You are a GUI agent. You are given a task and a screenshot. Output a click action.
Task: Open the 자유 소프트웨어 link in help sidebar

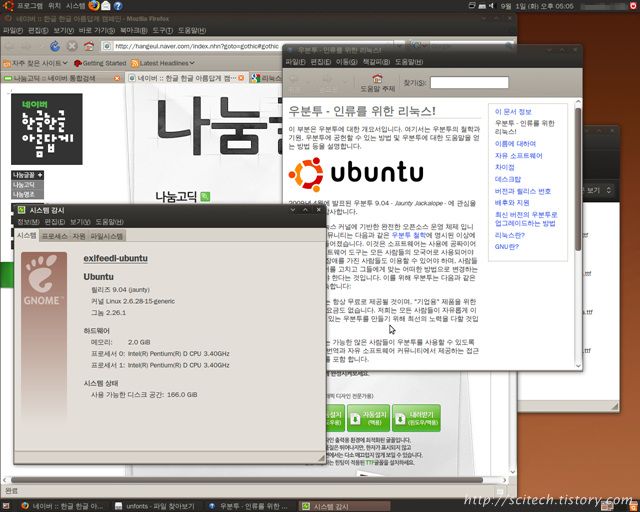pos(518,156)
